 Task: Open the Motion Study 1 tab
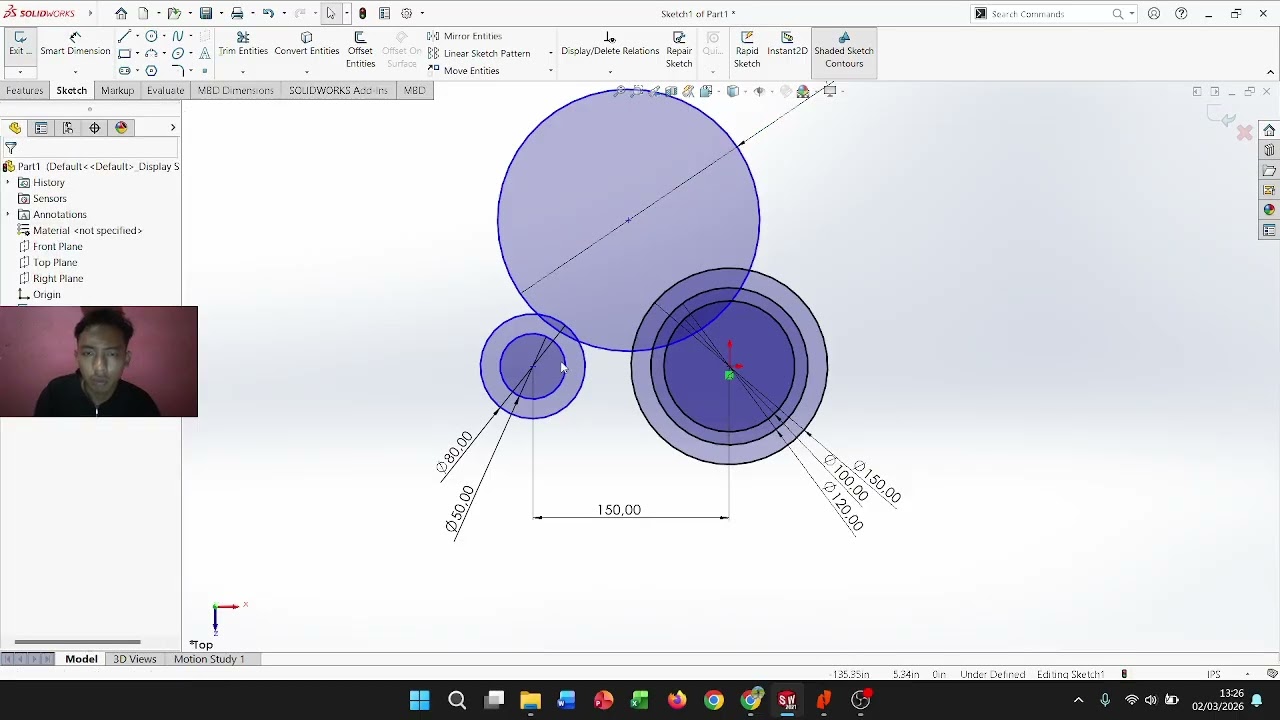click(209, 659)
